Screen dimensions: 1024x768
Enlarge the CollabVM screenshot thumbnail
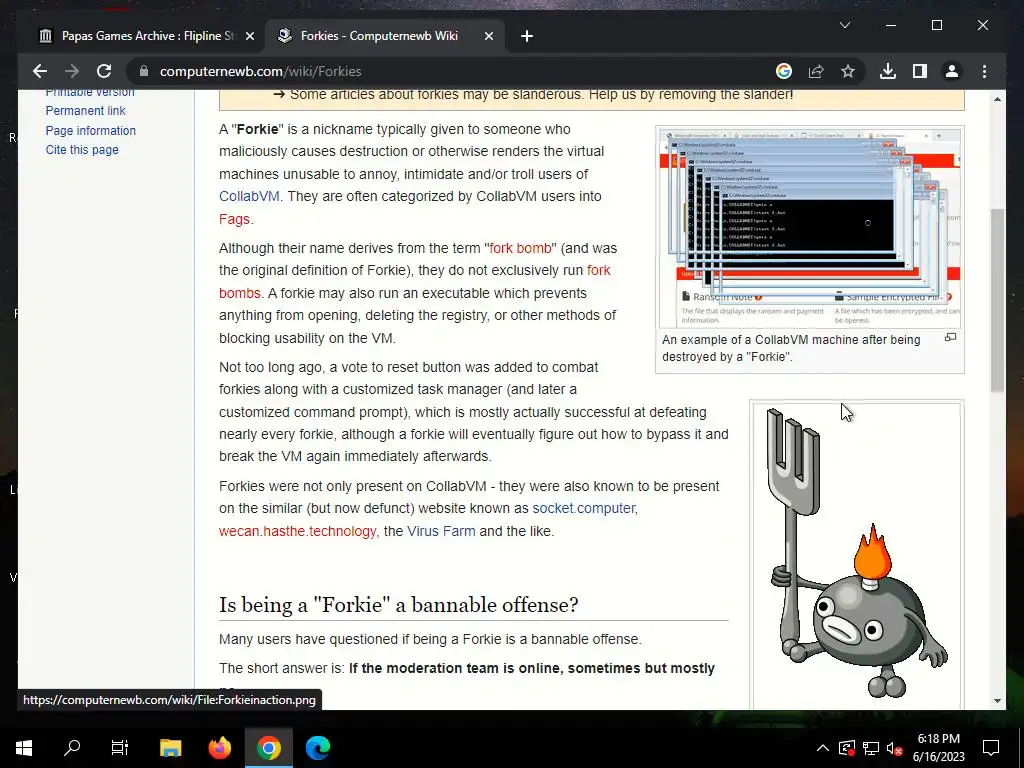click(810, 228)
